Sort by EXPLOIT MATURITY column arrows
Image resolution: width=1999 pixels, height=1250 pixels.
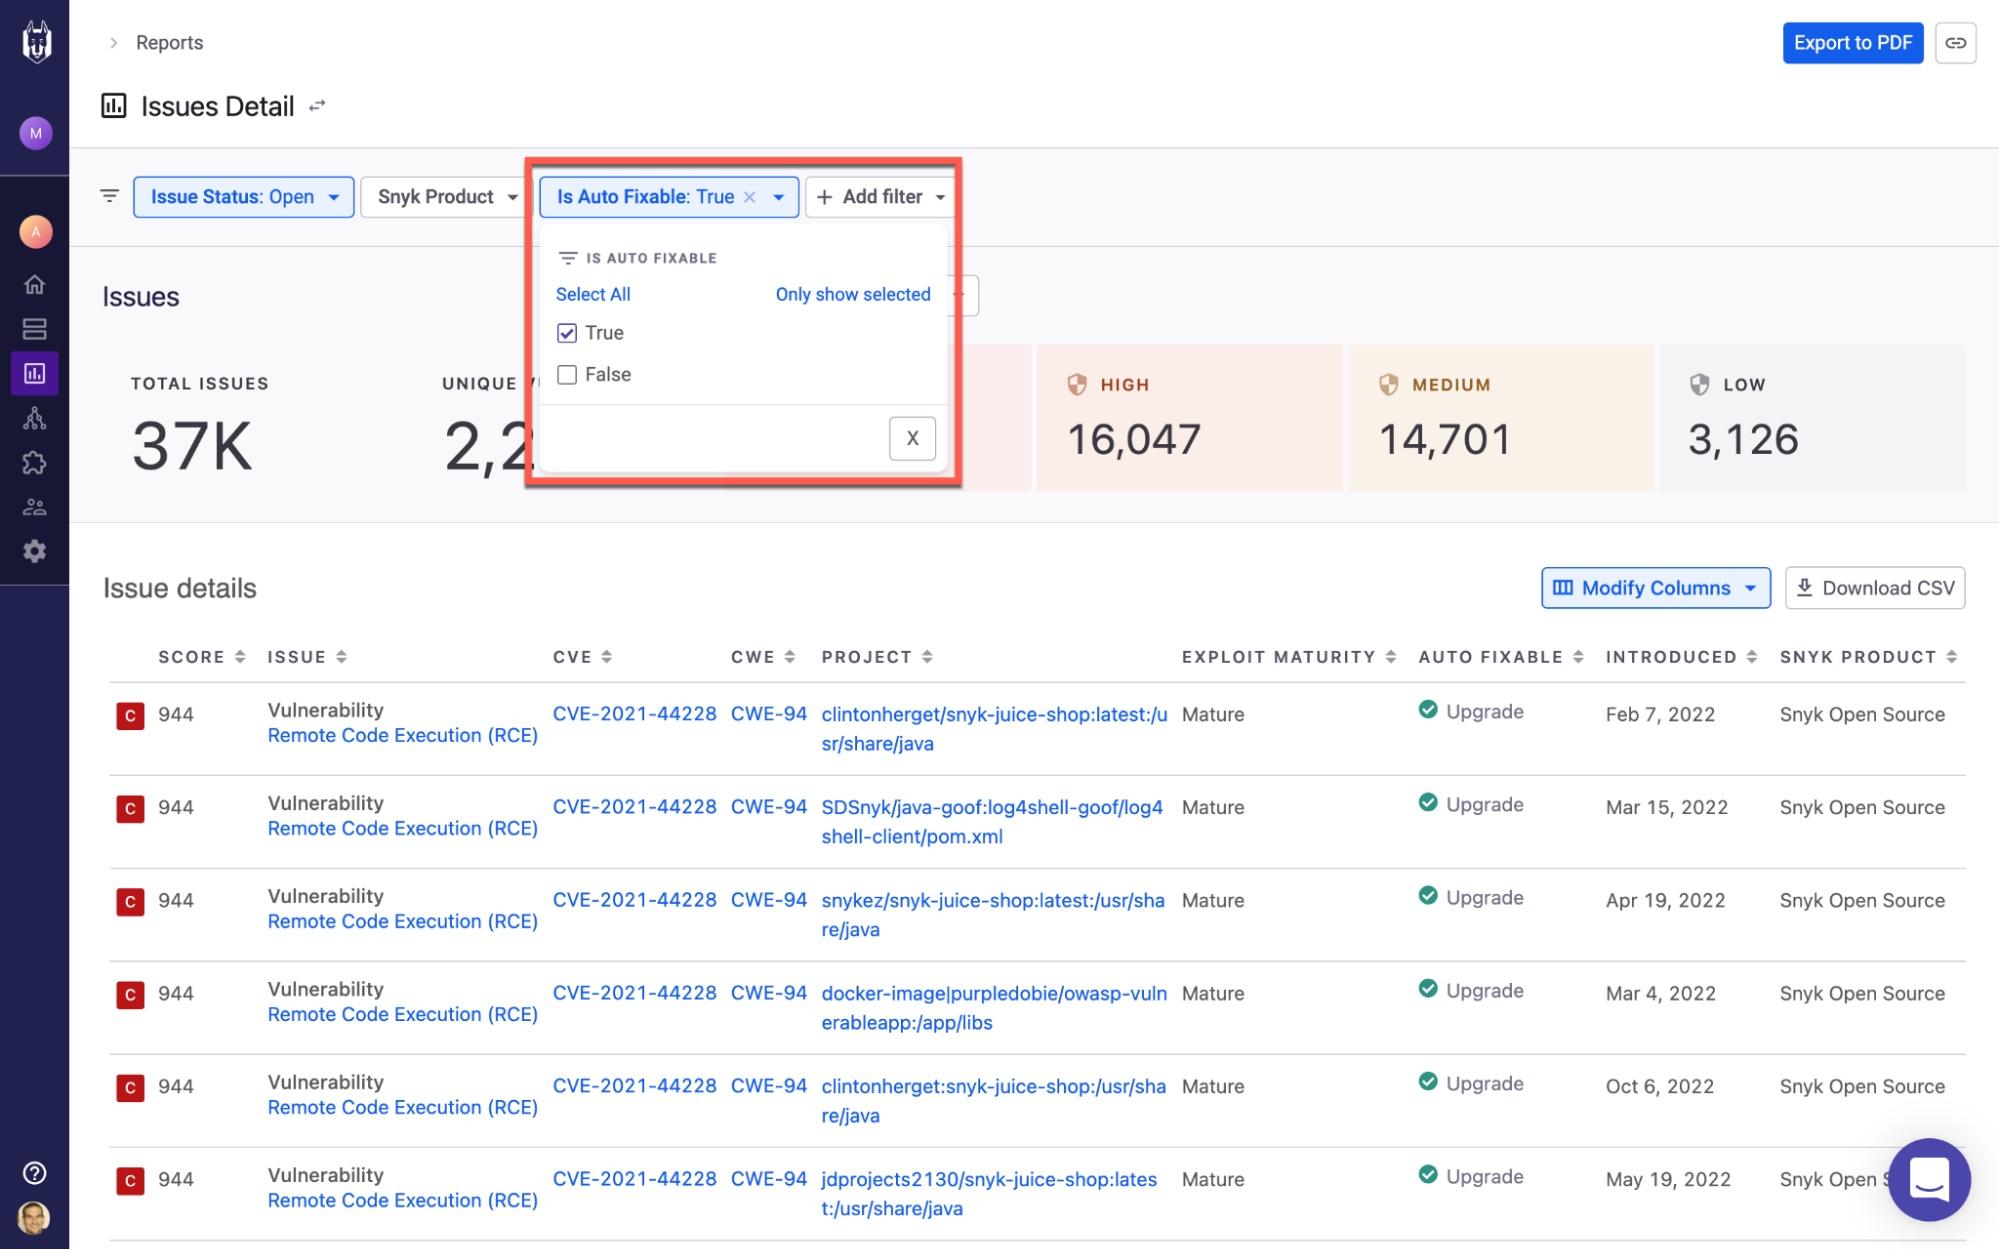tap(1391, 657)
